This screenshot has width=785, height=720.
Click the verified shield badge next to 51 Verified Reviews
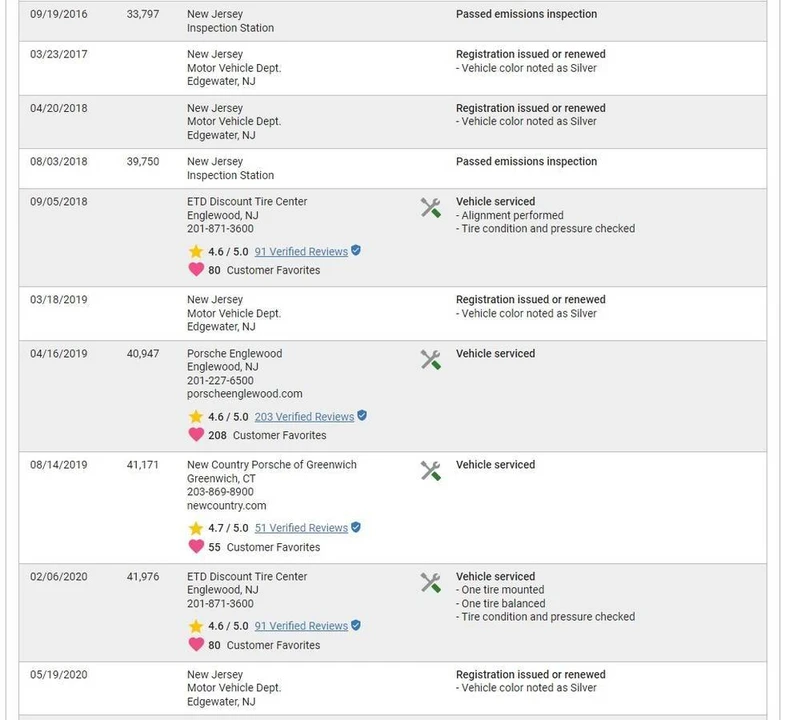coord(356,527)
